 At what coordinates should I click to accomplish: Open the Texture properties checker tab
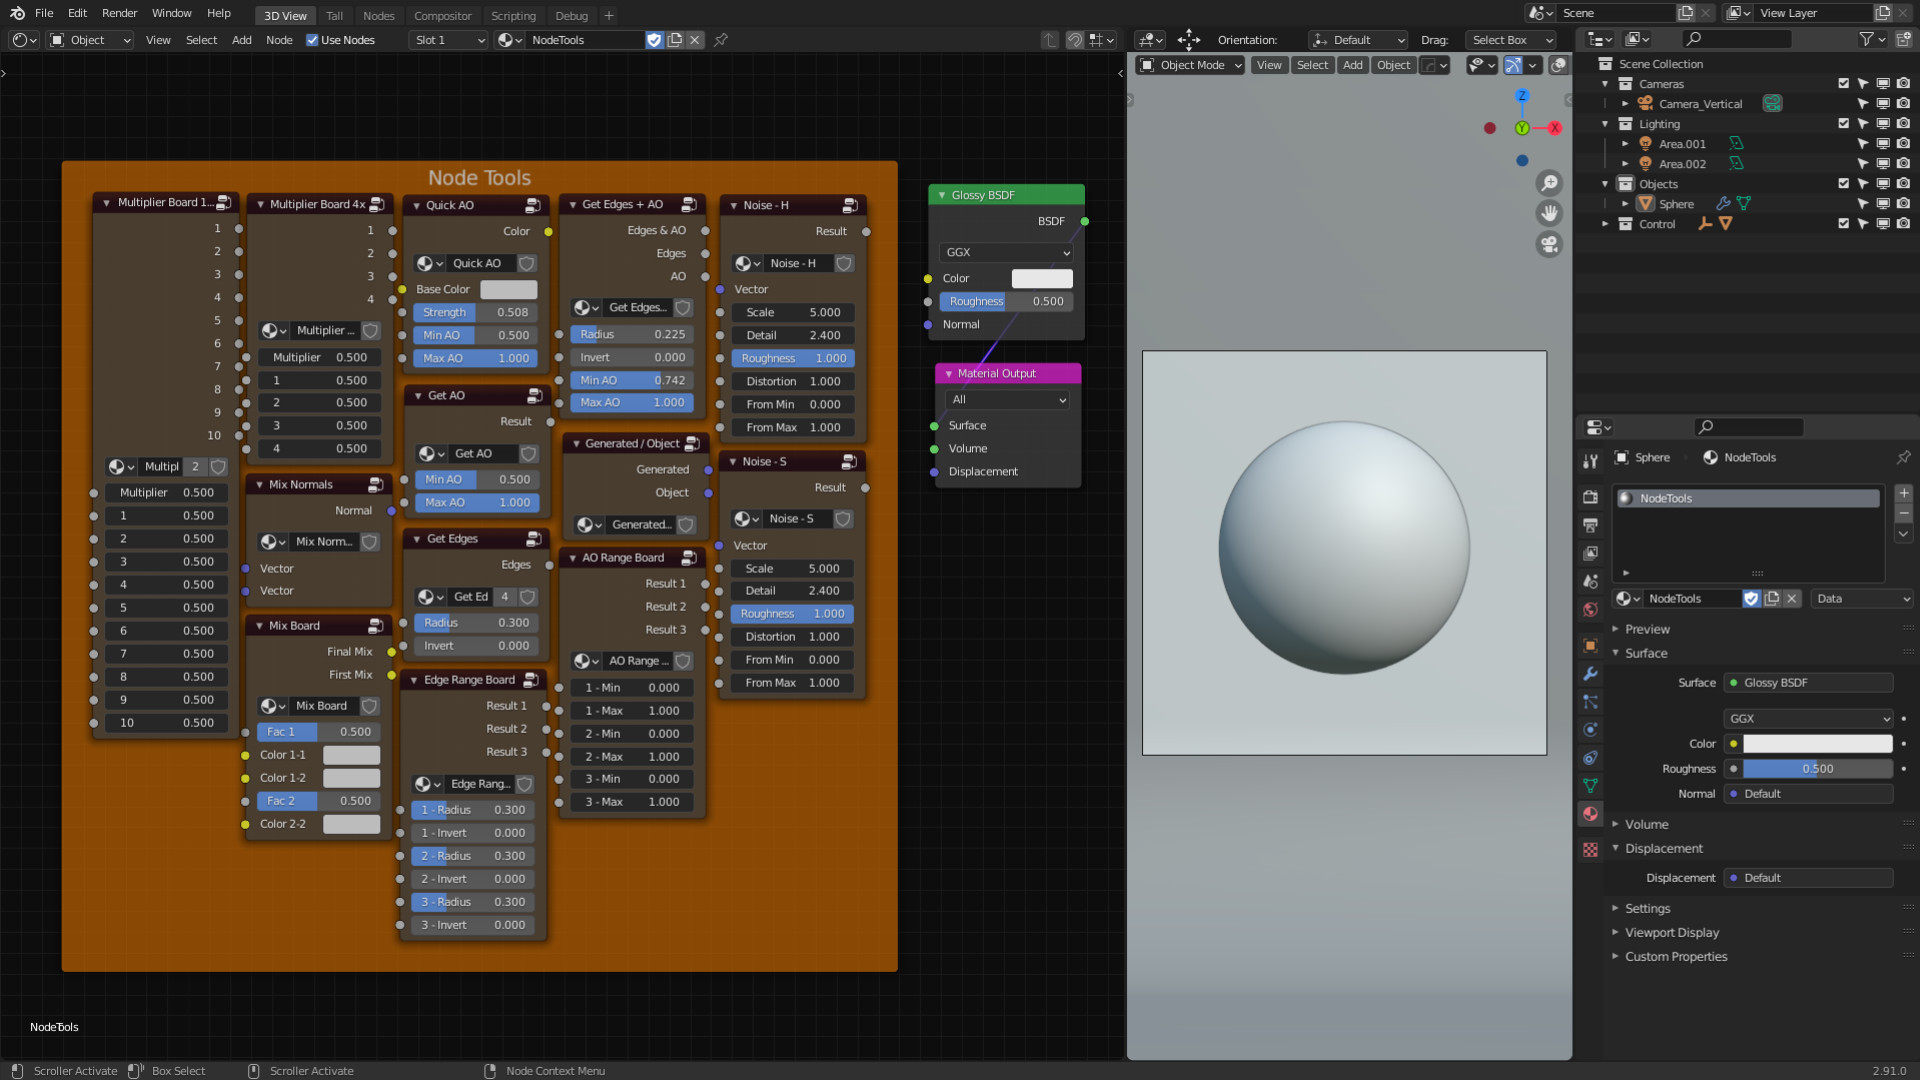tap(1590, 850)
